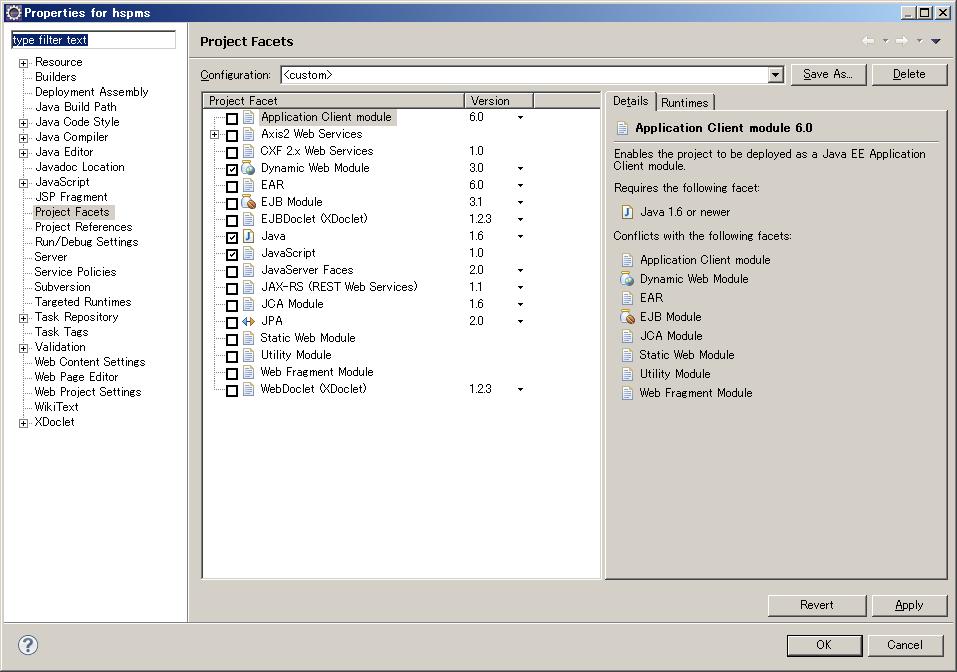The width and height of the screenshot is (957, 672).
Task: Select the Details tab
Action: click(630, 101)
